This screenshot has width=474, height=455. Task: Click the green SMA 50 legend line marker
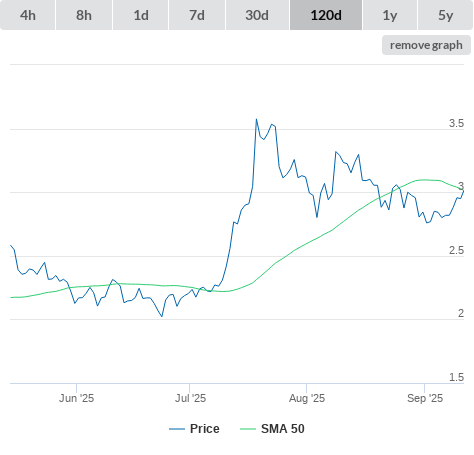248,429
